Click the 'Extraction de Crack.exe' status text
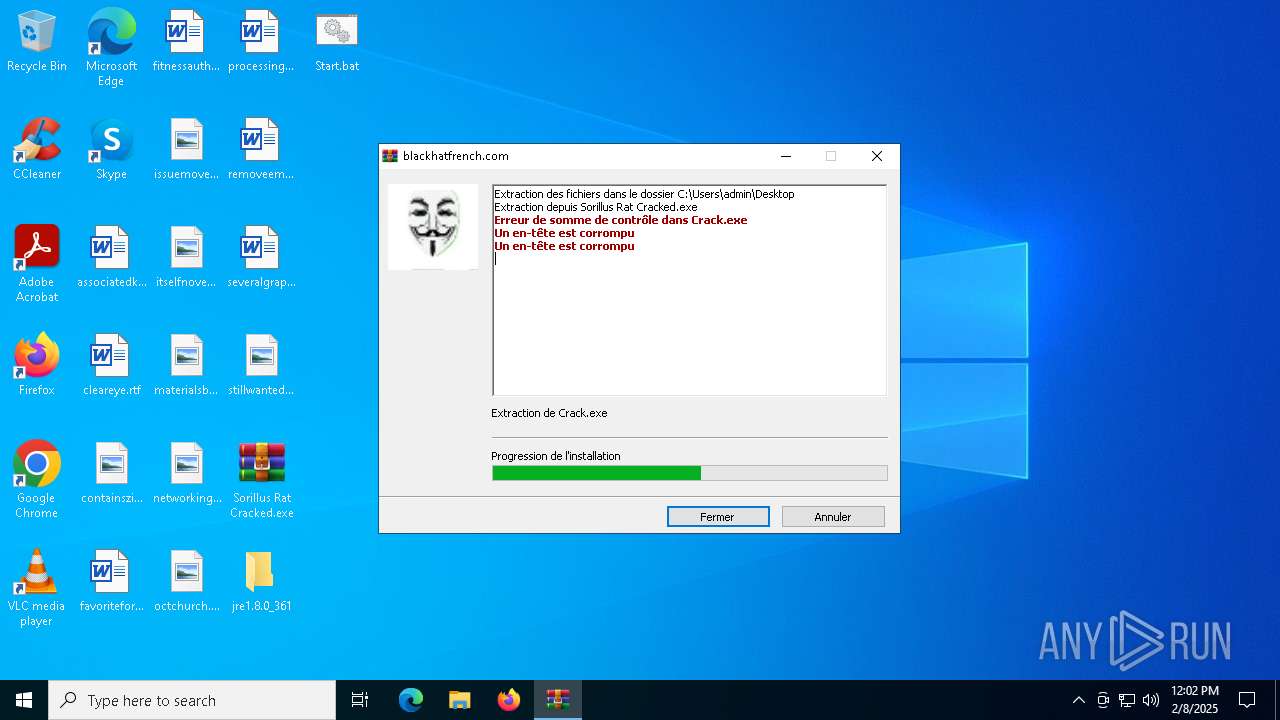This screenshot has height=720, width=1280. click(x=549, y=413)
